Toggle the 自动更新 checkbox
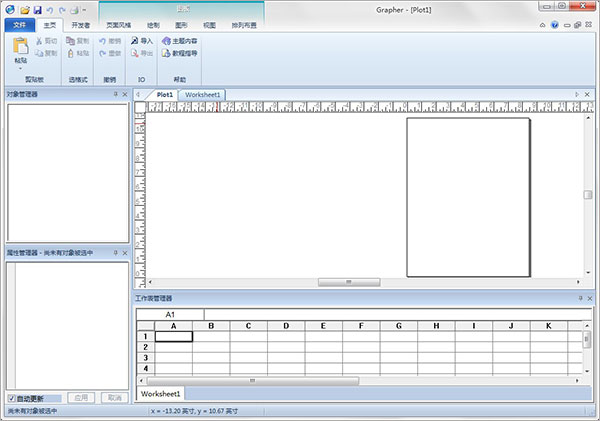Viewport: 600px width, 421px height. click(x=11, y=398)
